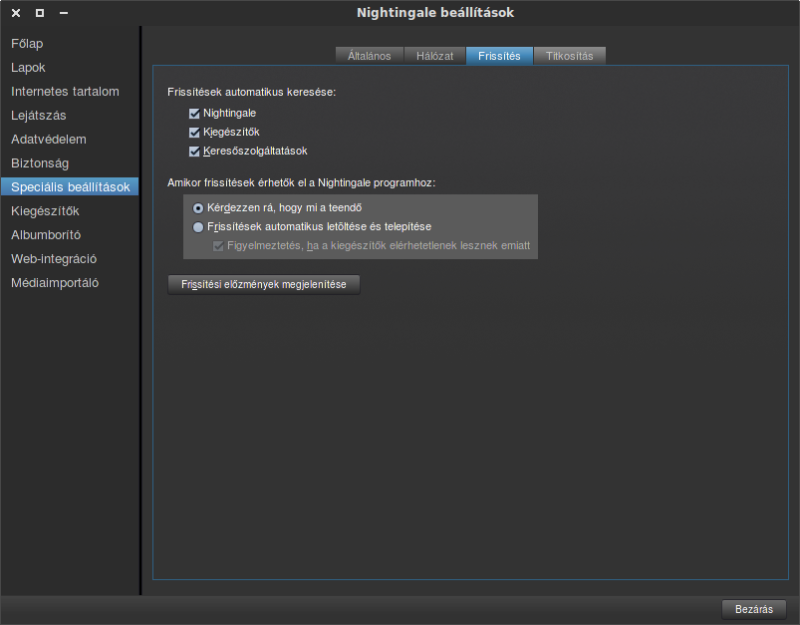
Task: Switch to the Általános tab
Action: pos(369,56)
